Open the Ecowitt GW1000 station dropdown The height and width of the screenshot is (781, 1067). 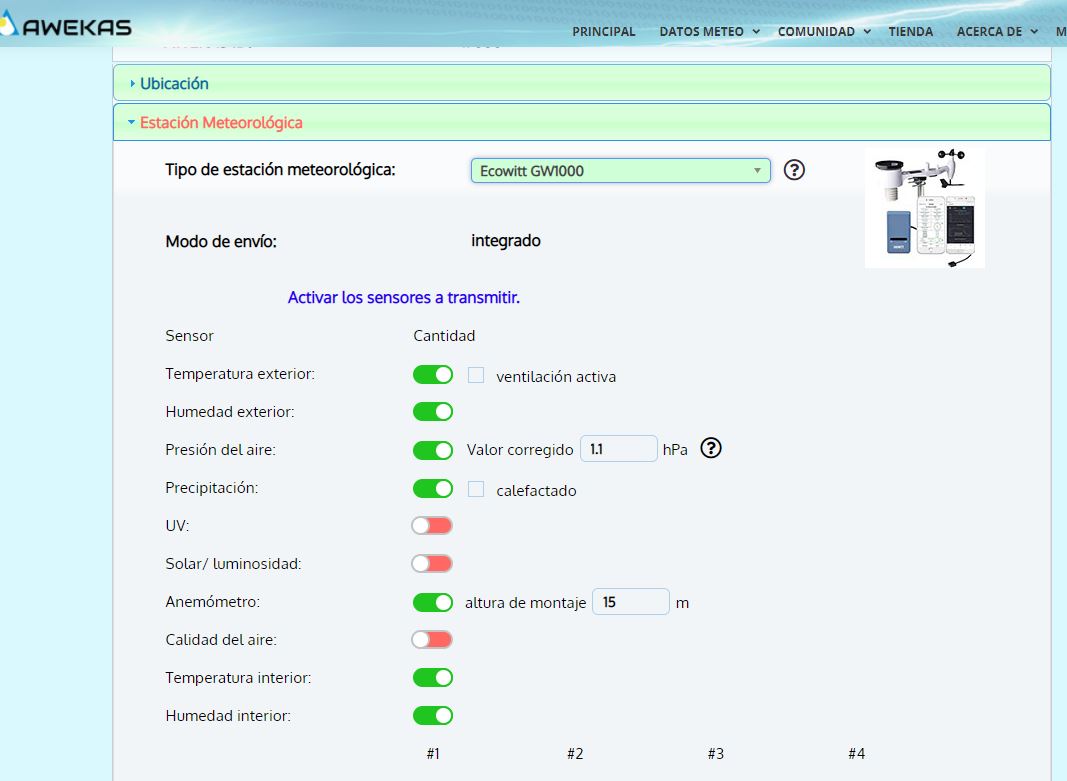point(621,171)
